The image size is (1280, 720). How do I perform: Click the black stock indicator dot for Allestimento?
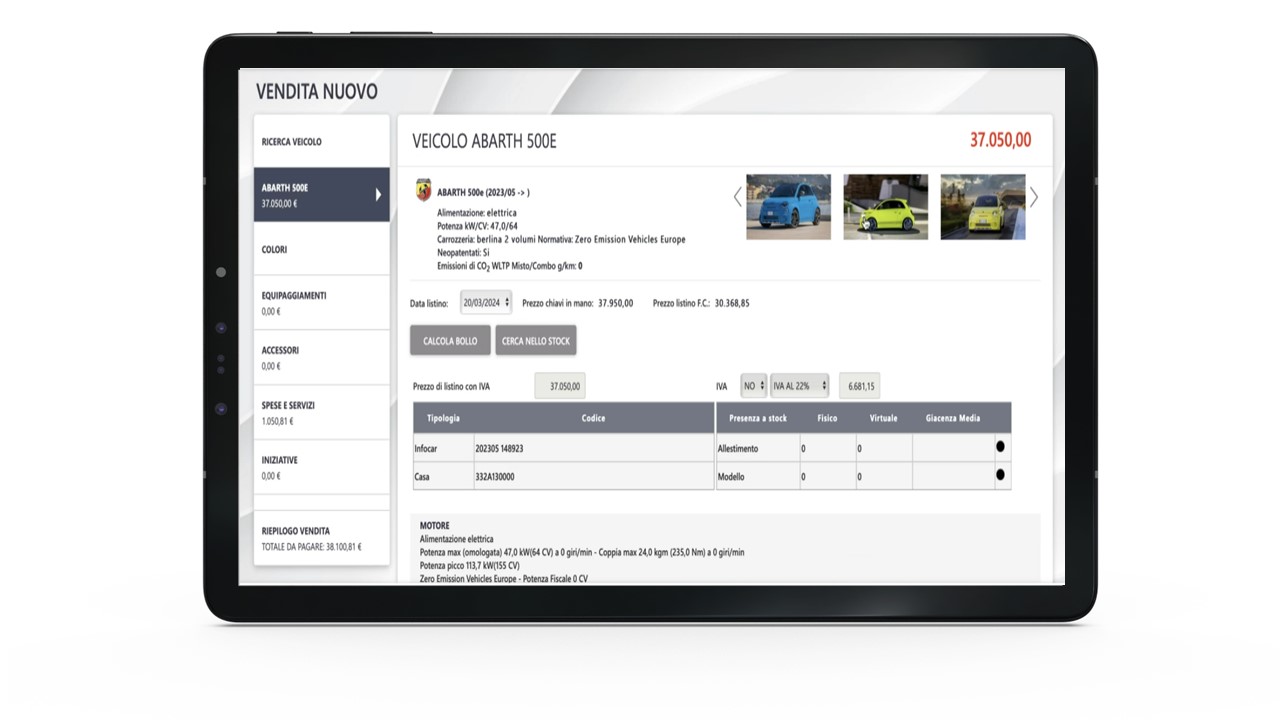click(x=1000, y=447)
